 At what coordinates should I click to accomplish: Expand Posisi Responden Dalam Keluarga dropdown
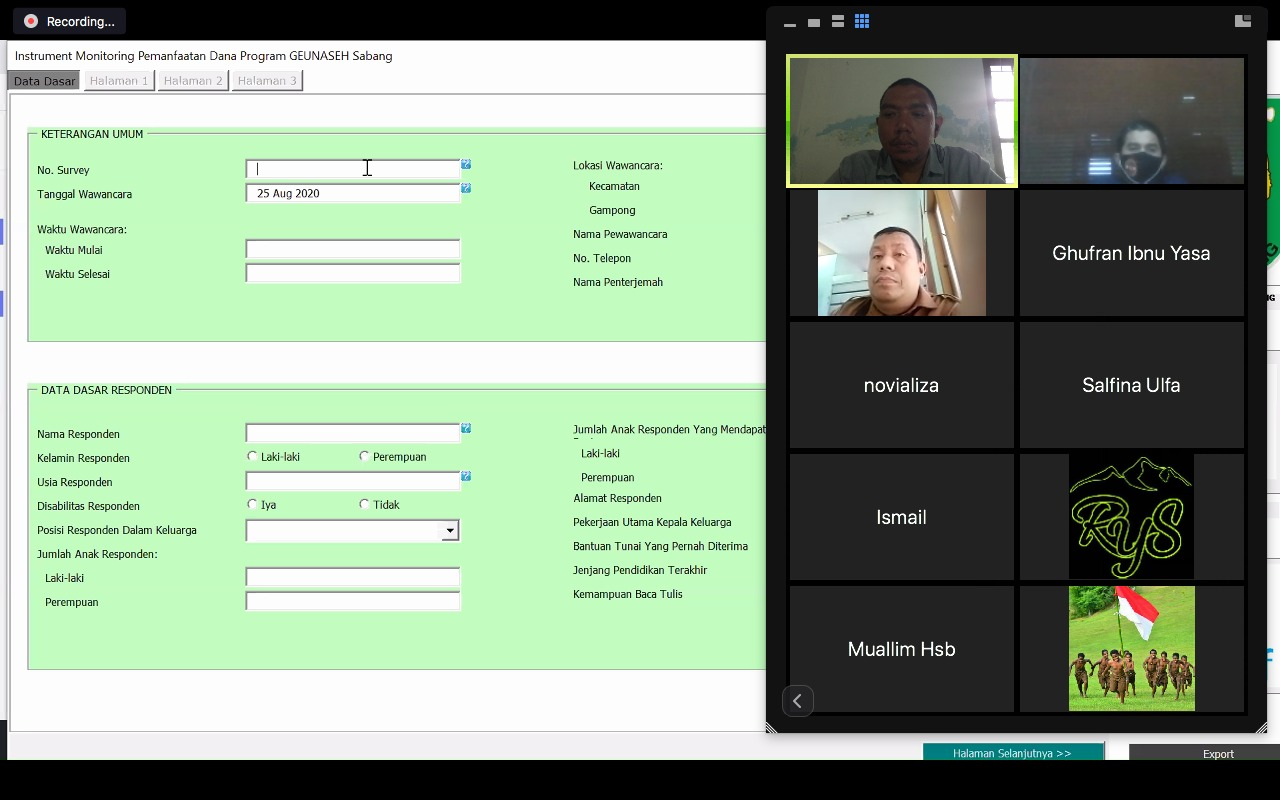coord(450,531)
